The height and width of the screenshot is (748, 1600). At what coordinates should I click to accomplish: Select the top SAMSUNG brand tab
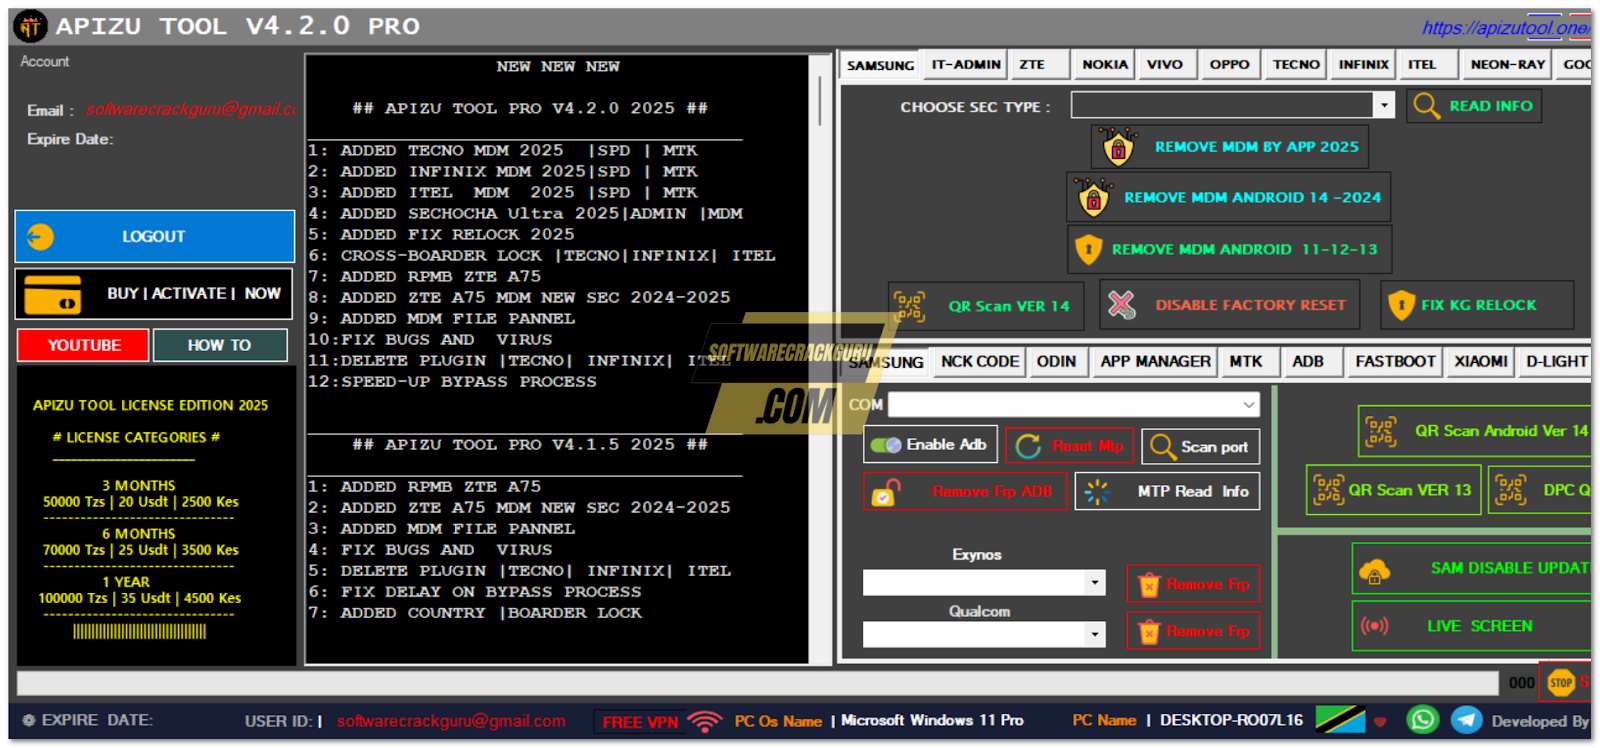click(880, 65)
